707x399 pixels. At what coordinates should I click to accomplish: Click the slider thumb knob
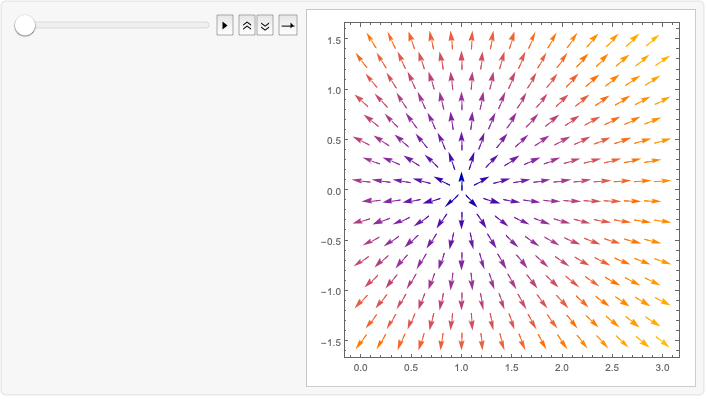25,25
